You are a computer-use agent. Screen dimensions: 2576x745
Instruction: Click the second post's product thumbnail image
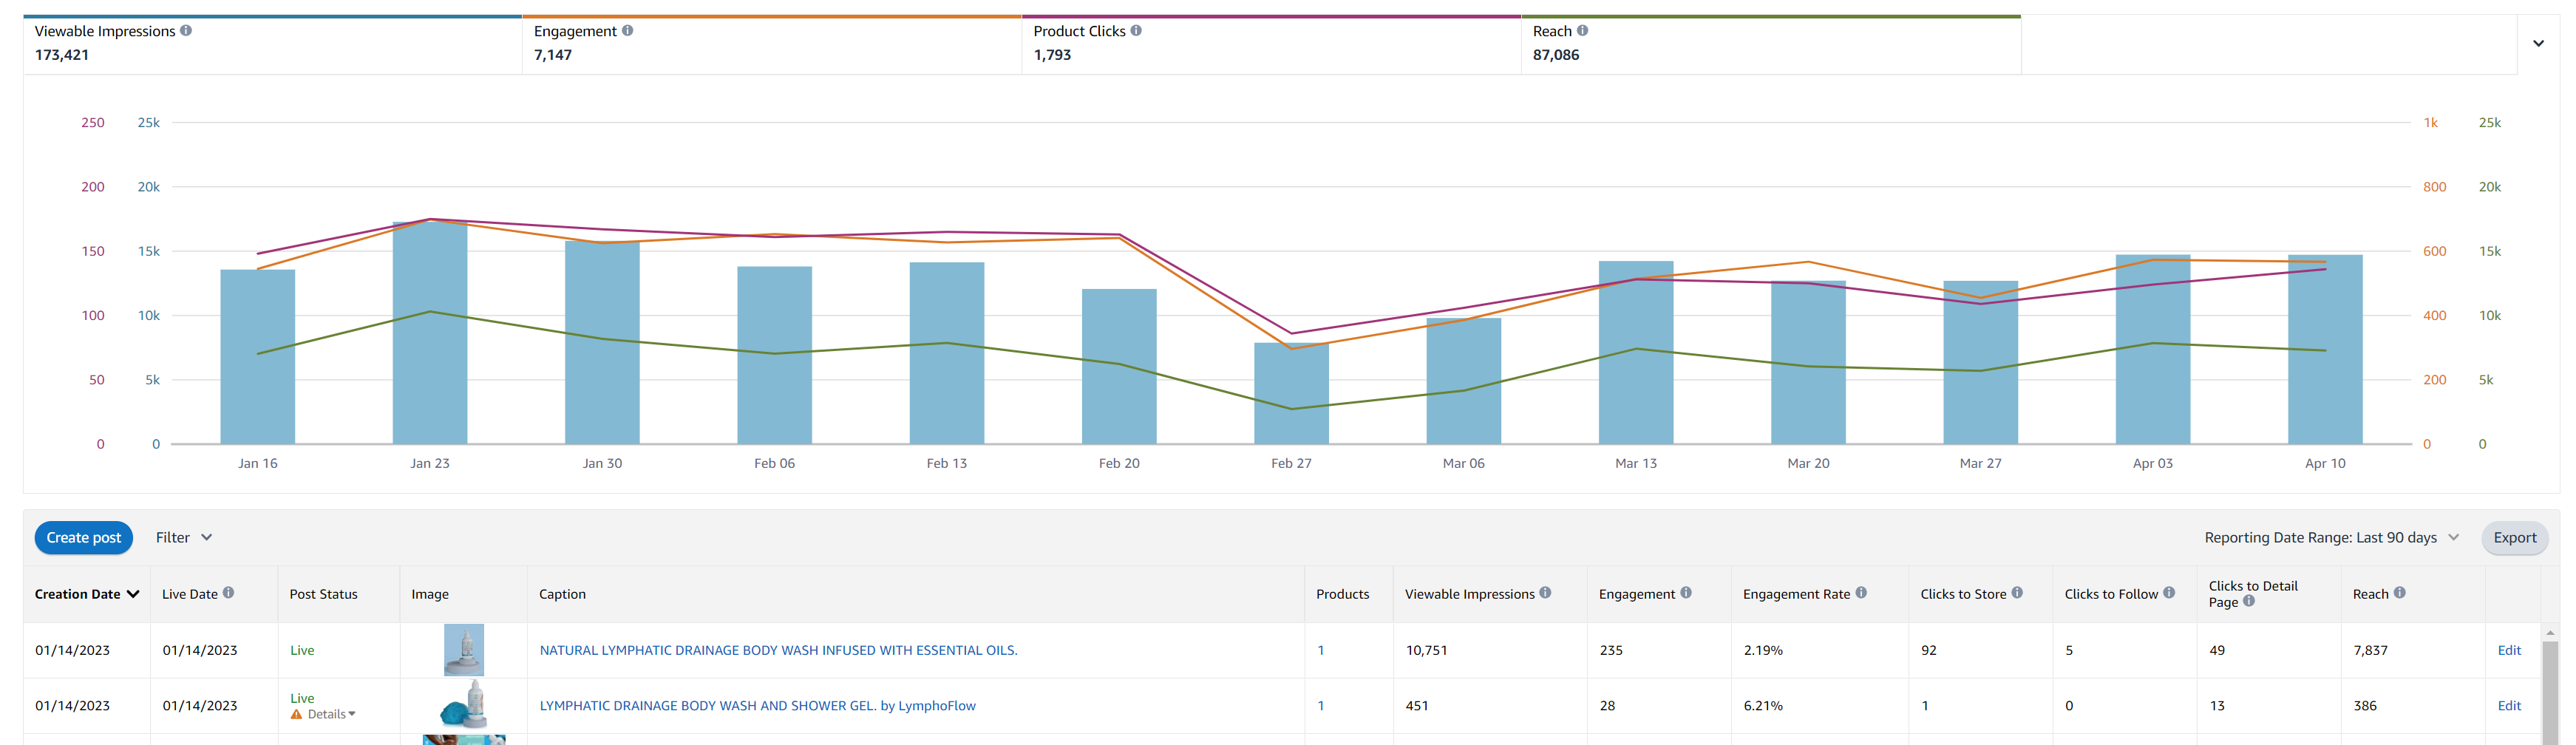(464, 704)
